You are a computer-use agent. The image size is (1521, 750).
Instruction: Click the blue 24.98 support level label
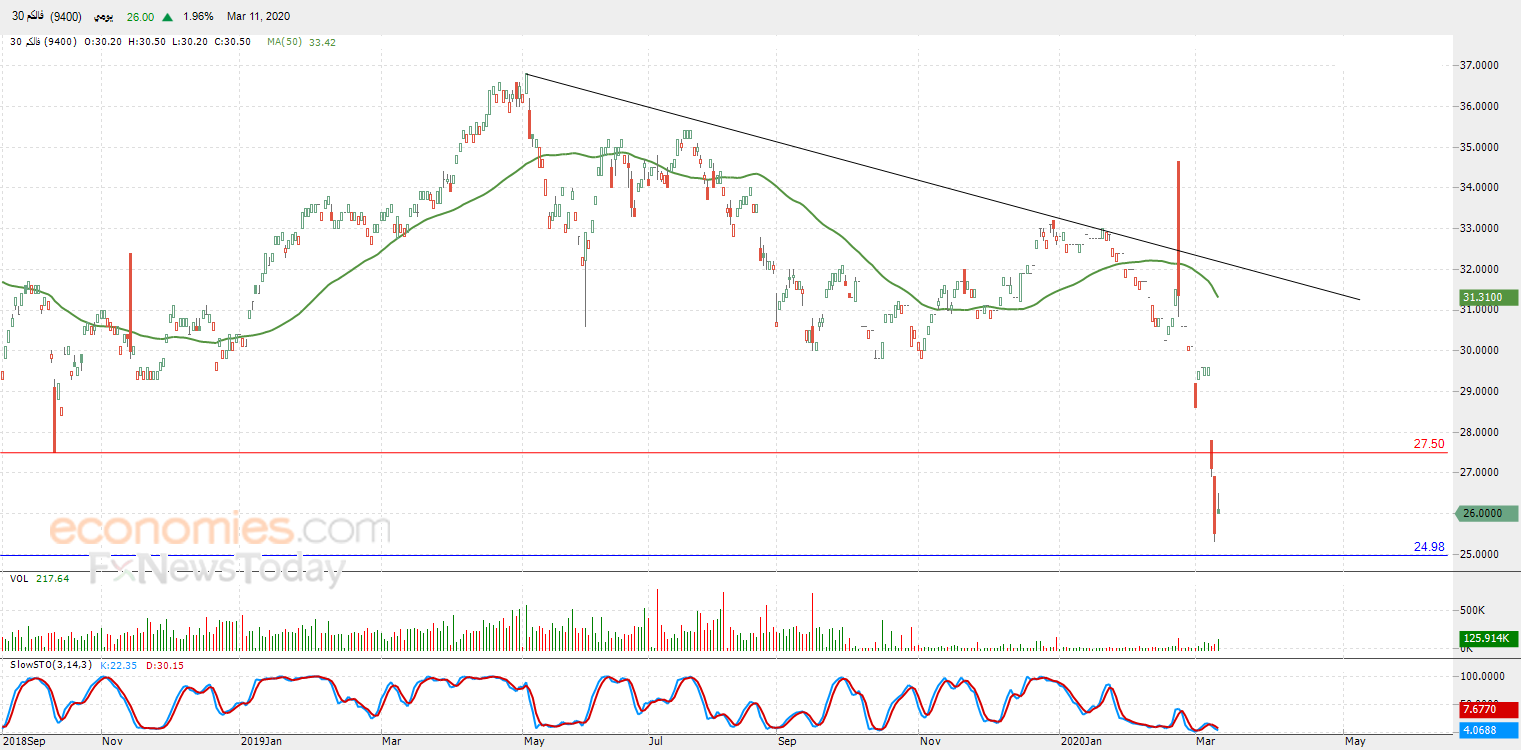click(1428, 547)
